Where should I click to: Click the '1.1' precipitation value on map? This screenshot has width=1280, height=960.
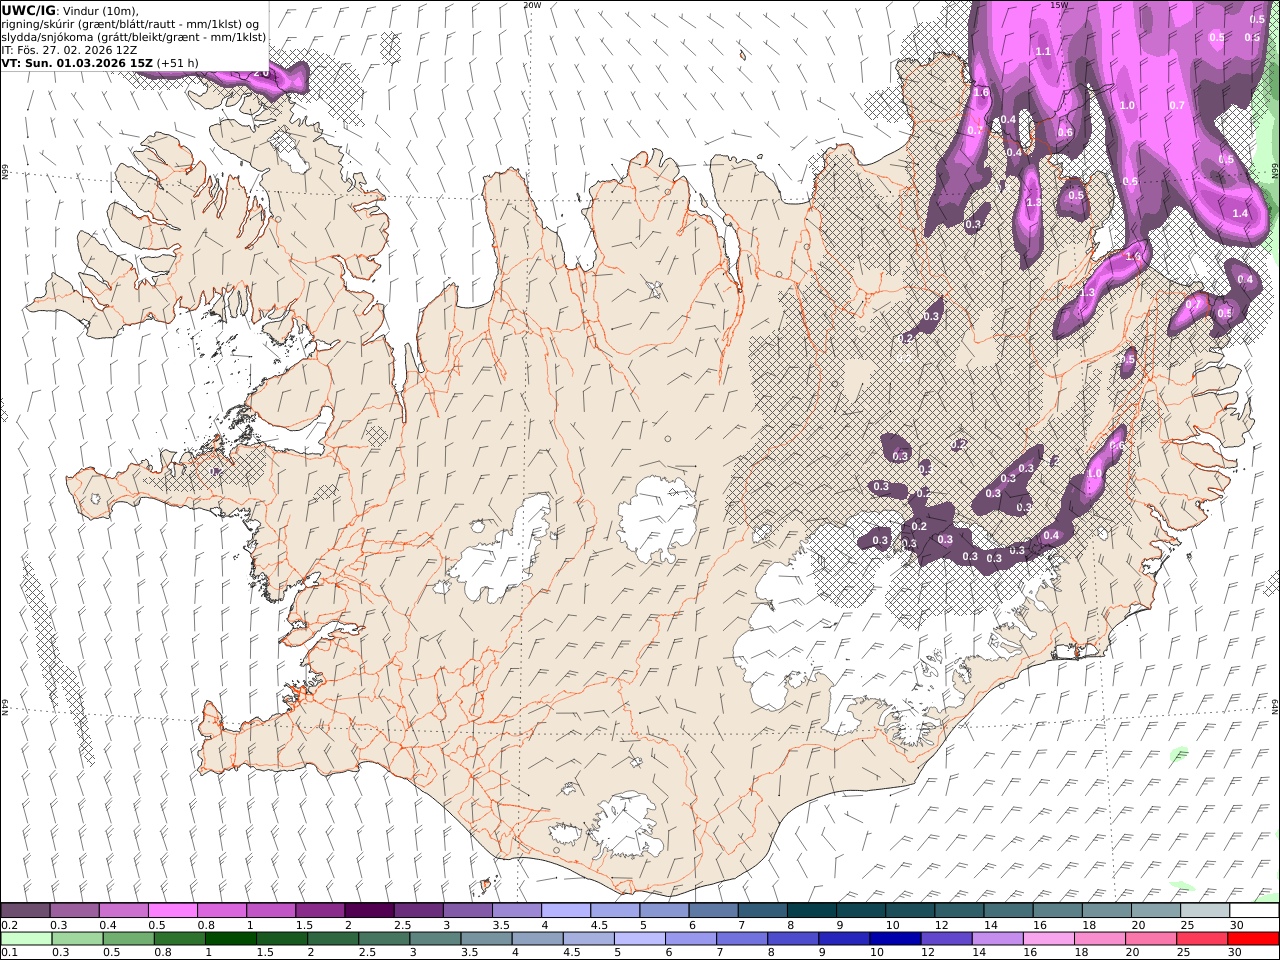1043,51
